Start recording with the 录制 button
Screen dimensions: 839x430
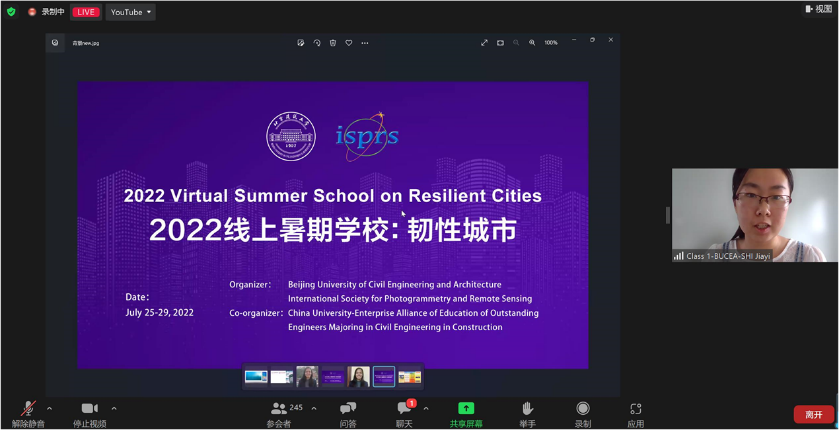(582, 409)
